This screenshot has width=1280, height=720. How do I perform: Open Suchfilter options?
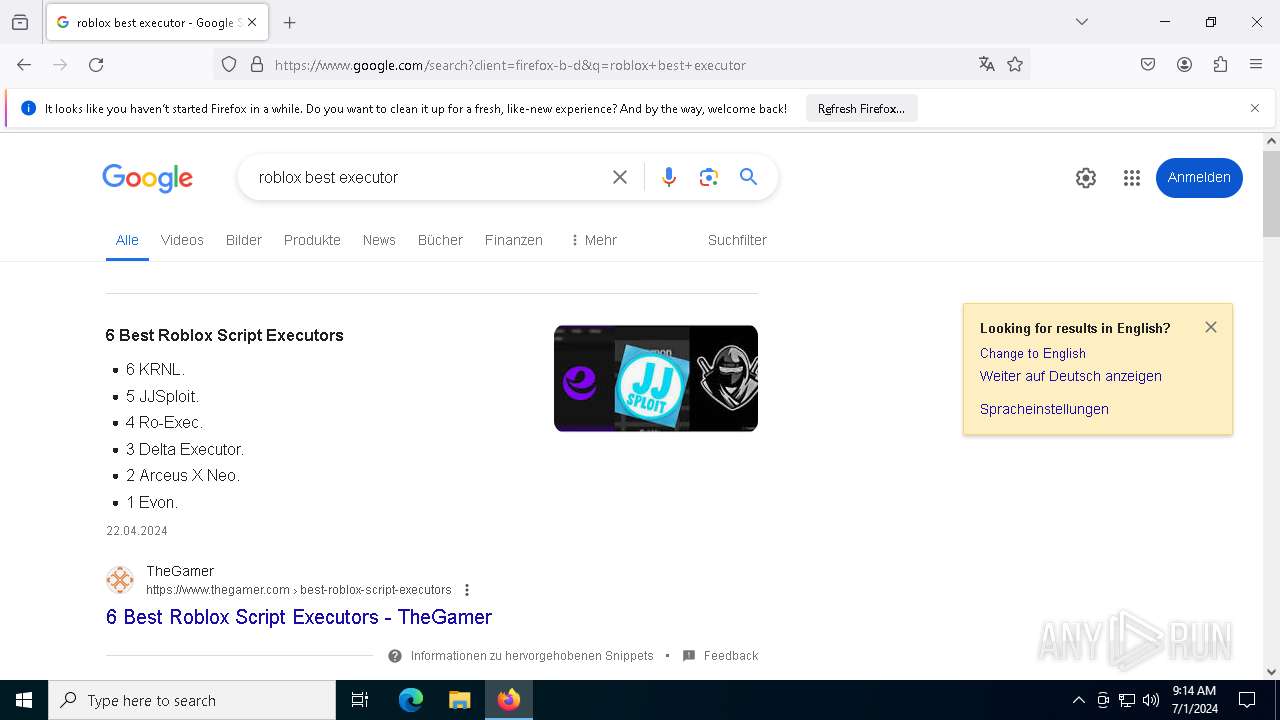pyautogui.click(x=737, y=240)
